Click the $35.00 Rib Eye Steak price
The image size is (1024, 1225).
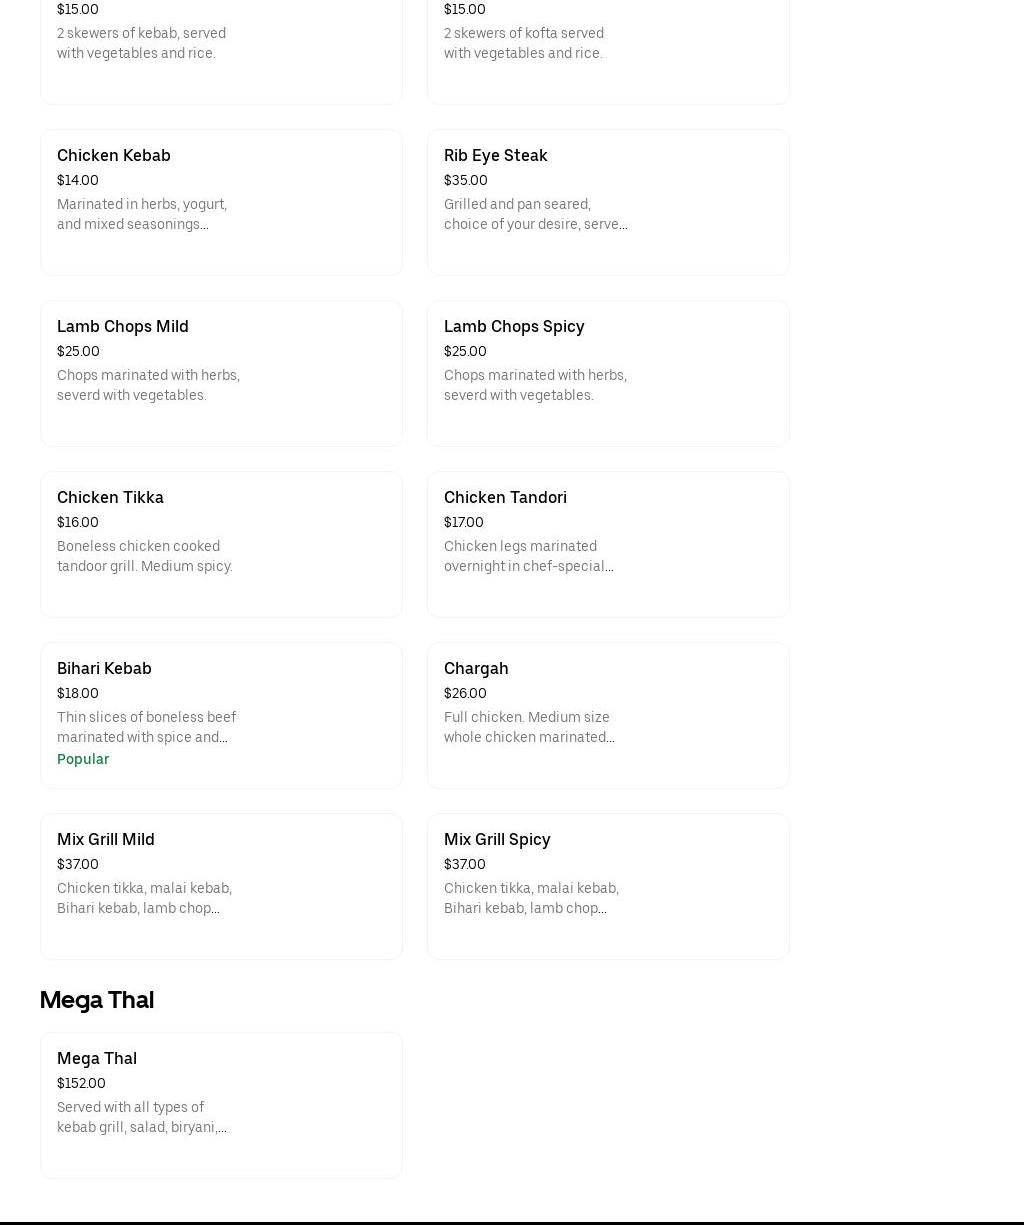[x=466, y=180]
